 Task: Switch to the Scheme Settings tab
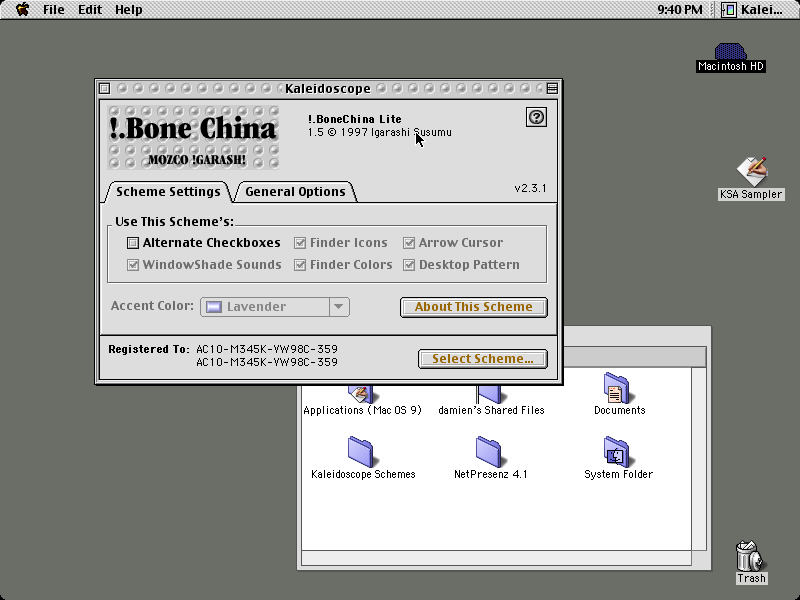point(168,192)
